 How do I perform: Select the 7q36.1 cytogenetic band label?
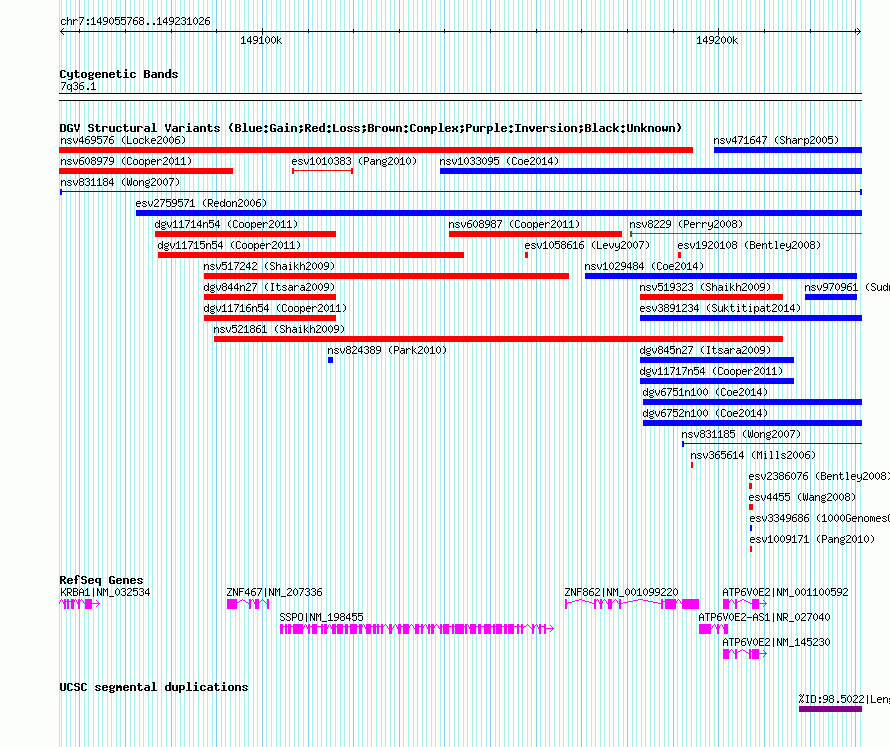78,86
